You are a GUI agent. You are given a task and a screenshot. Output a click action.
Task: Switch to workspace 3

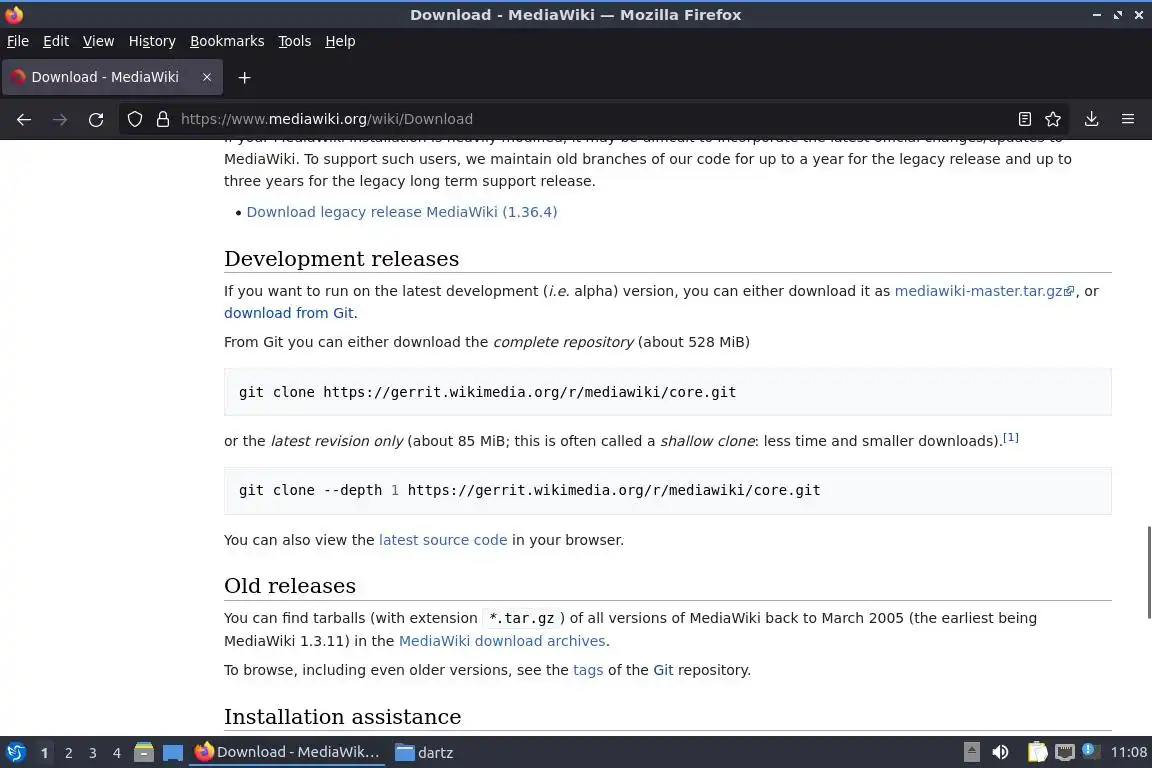point(93,753)
